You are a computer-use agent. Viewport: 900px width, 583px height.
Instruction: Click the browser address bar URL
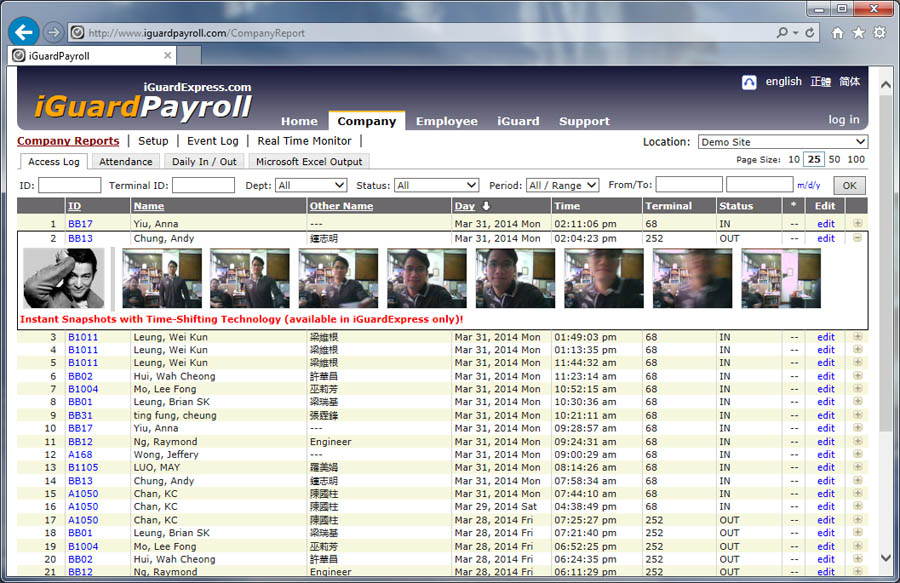196,33
